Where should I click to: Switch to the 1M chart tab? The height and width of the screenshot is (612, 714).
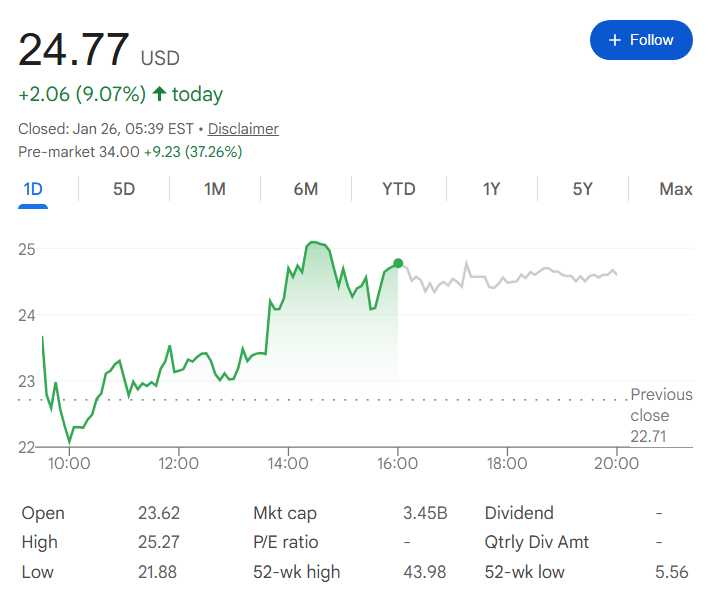pyautogui.click(x=215, y=189)
